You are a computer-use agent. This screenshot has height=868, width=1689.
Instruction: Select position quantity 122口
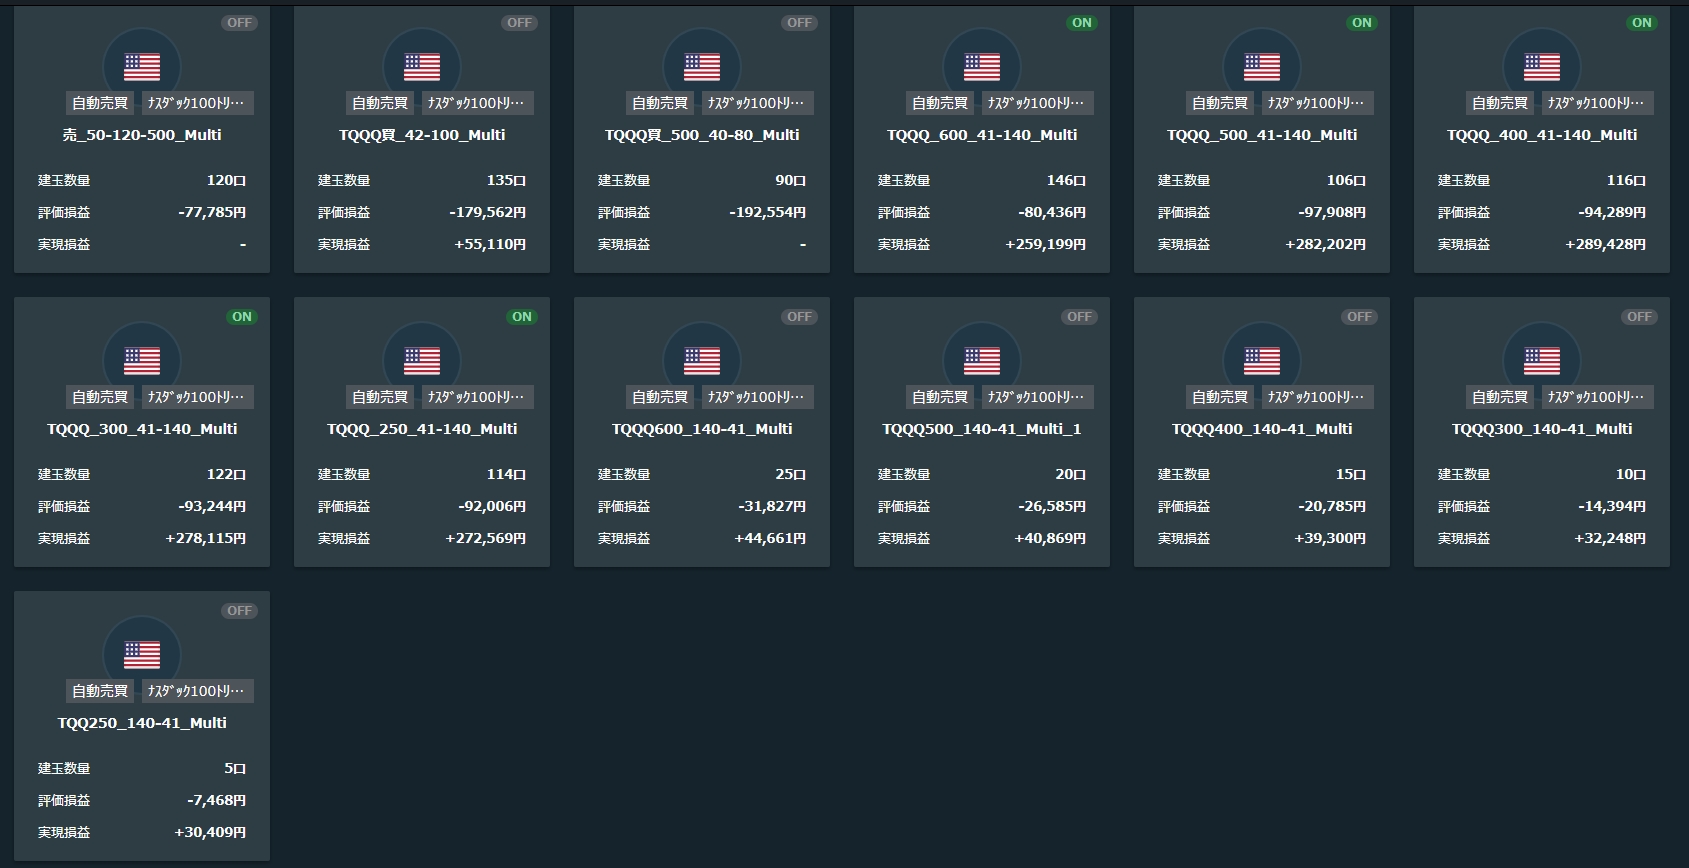coord(226,474)
